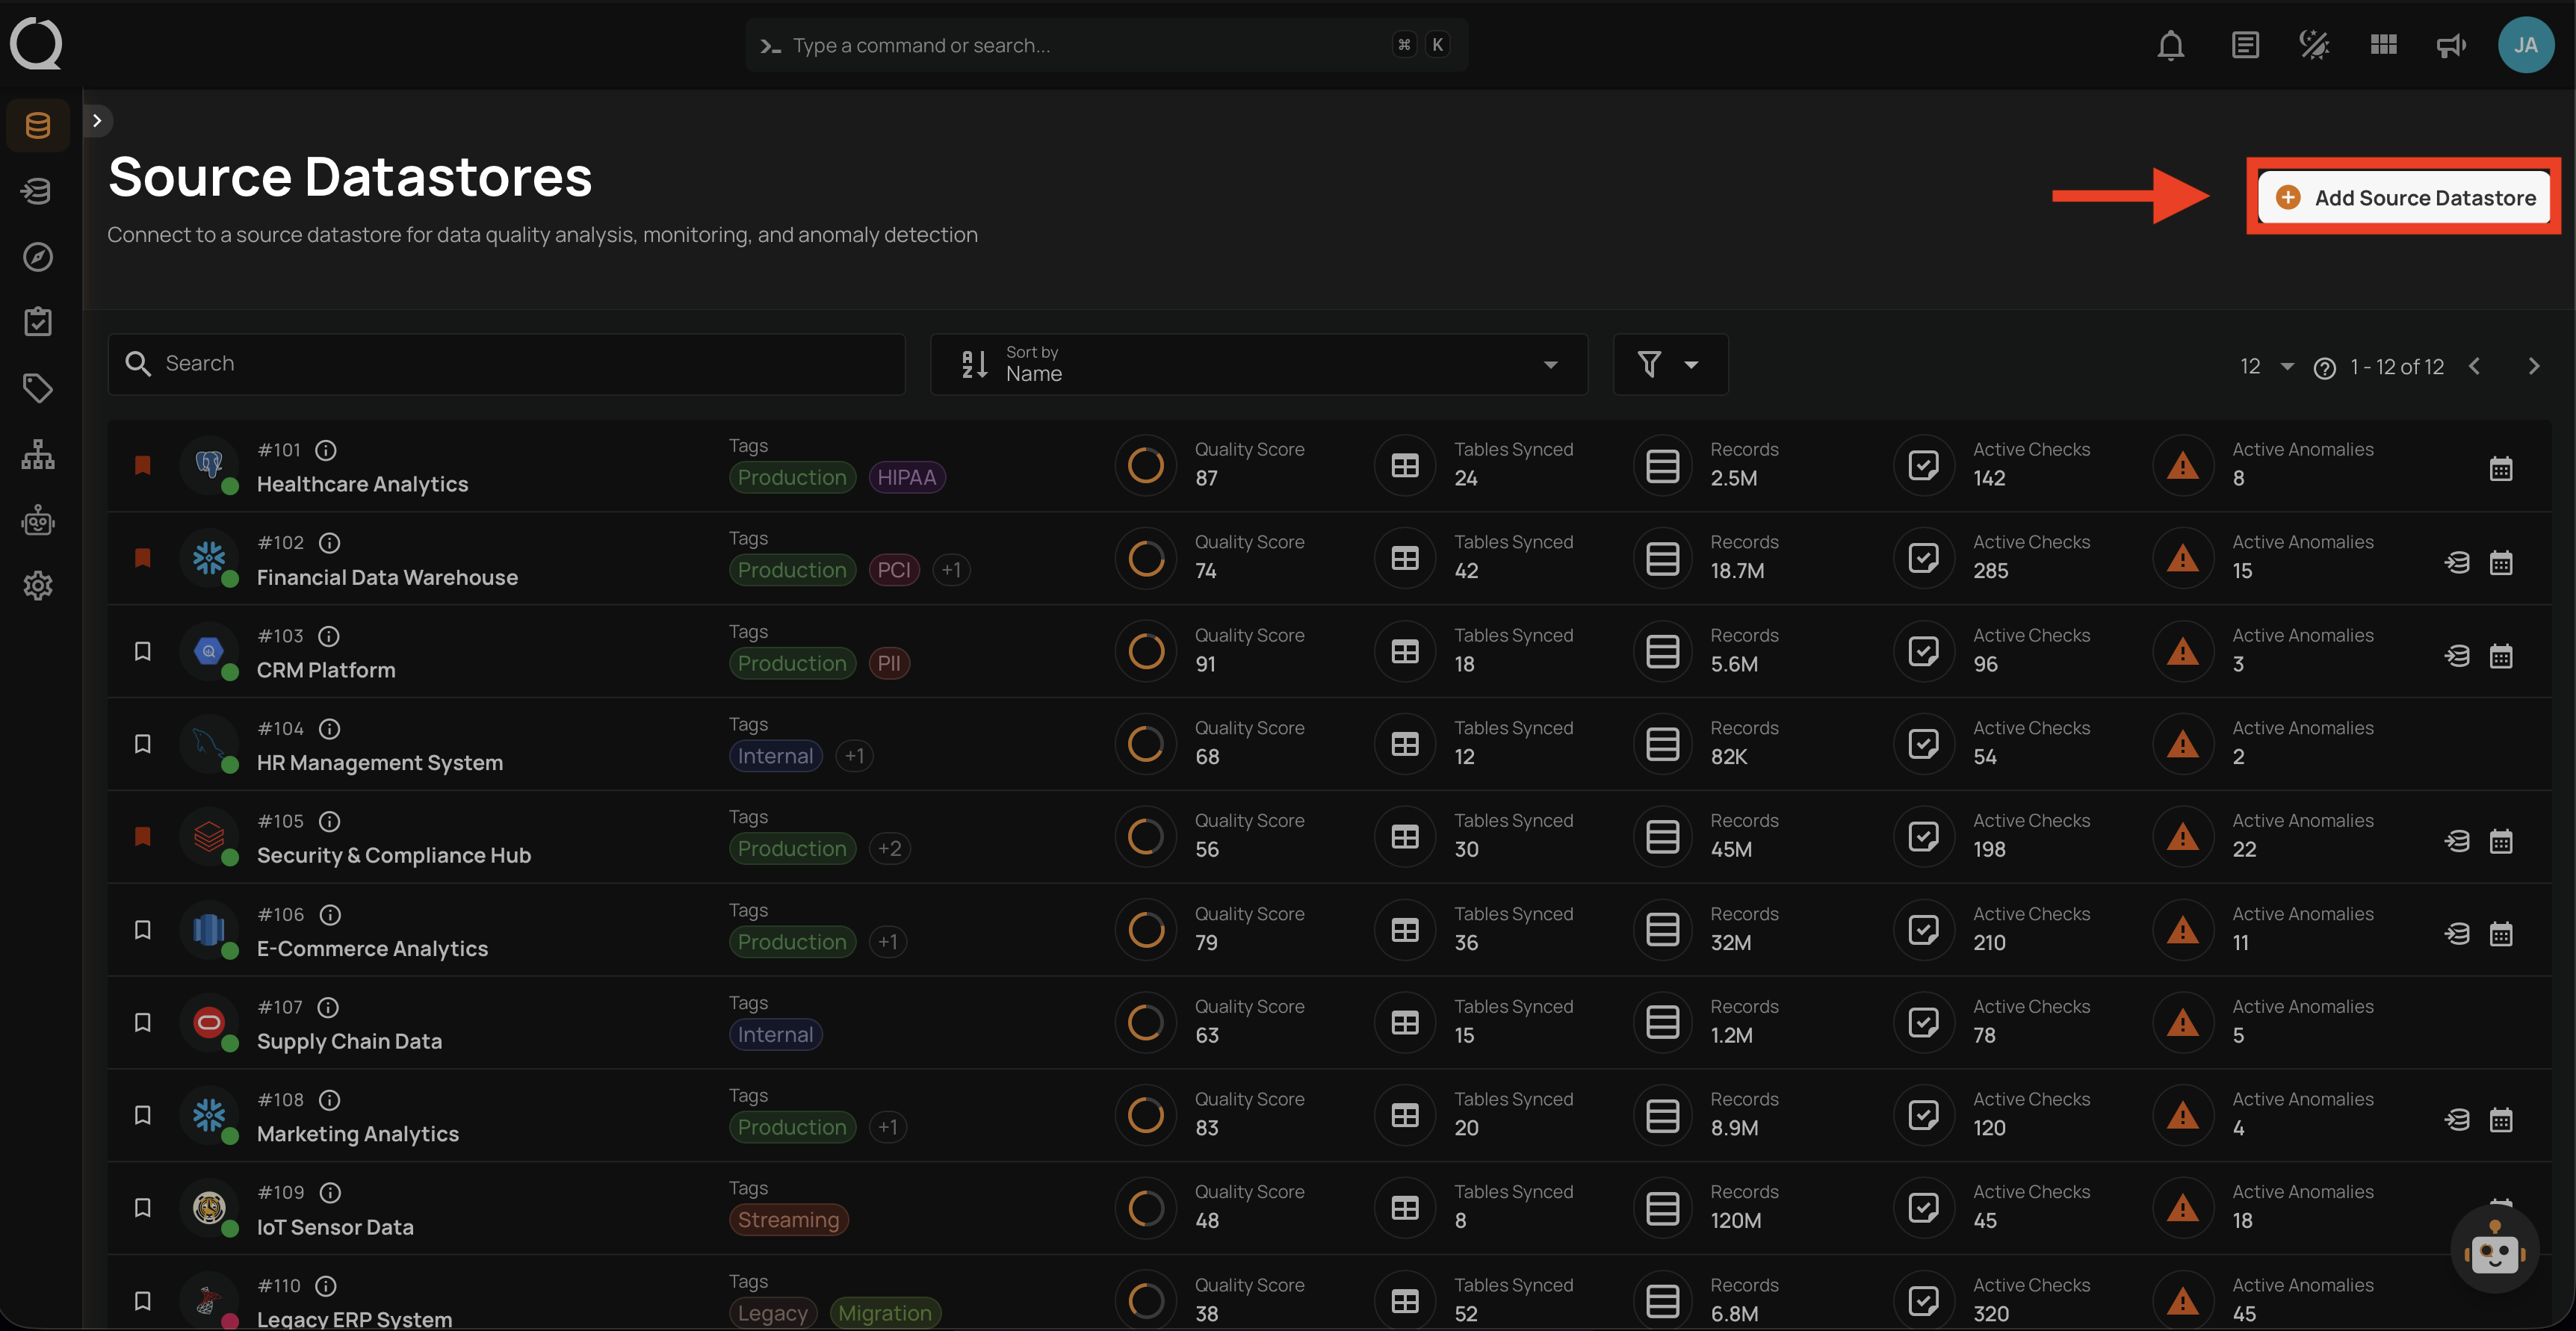Click the megaphone announcements icon
Screen dimensions: 2576x1331
tap(2450, 44)
